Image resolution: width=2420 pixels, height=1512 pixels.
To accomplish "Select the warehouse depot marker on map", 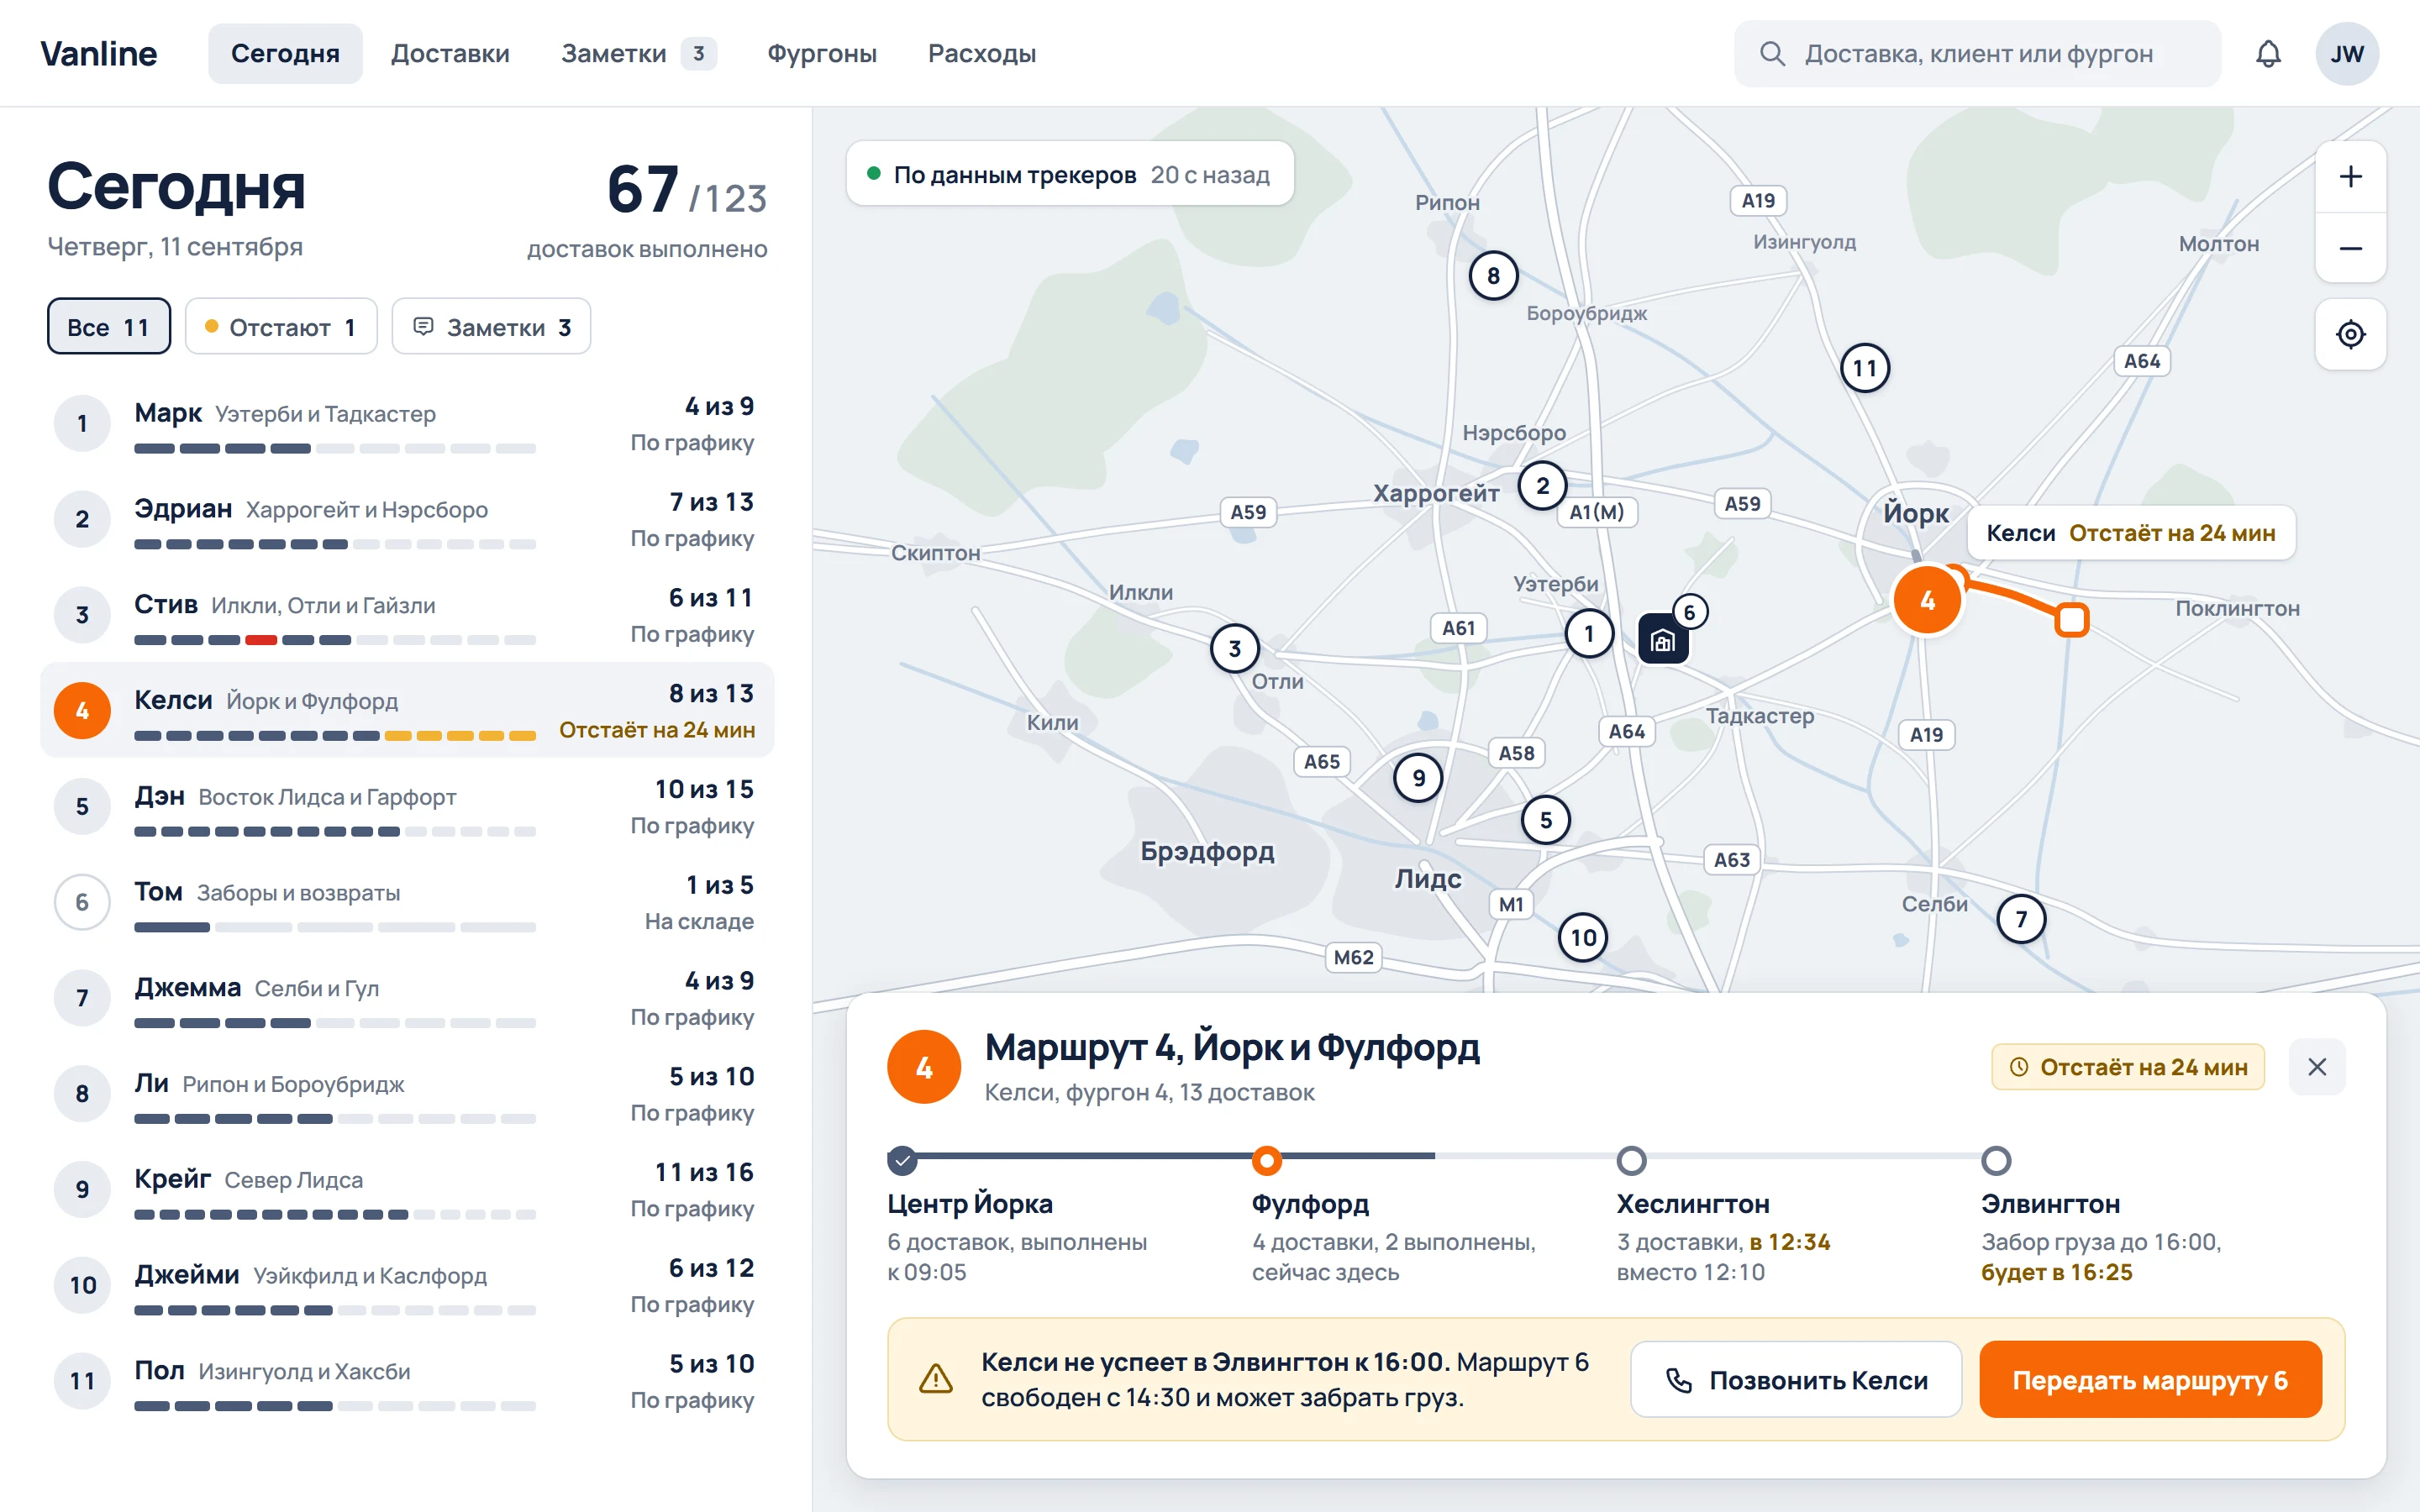I will click(x=1663, y=640).
